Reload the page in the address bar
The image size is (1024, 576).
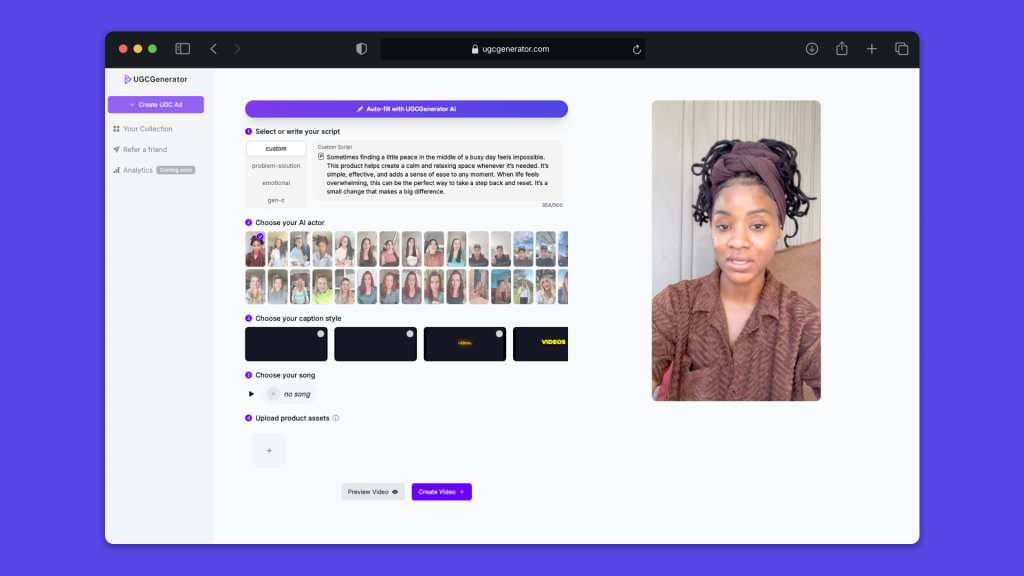[637, 49]
